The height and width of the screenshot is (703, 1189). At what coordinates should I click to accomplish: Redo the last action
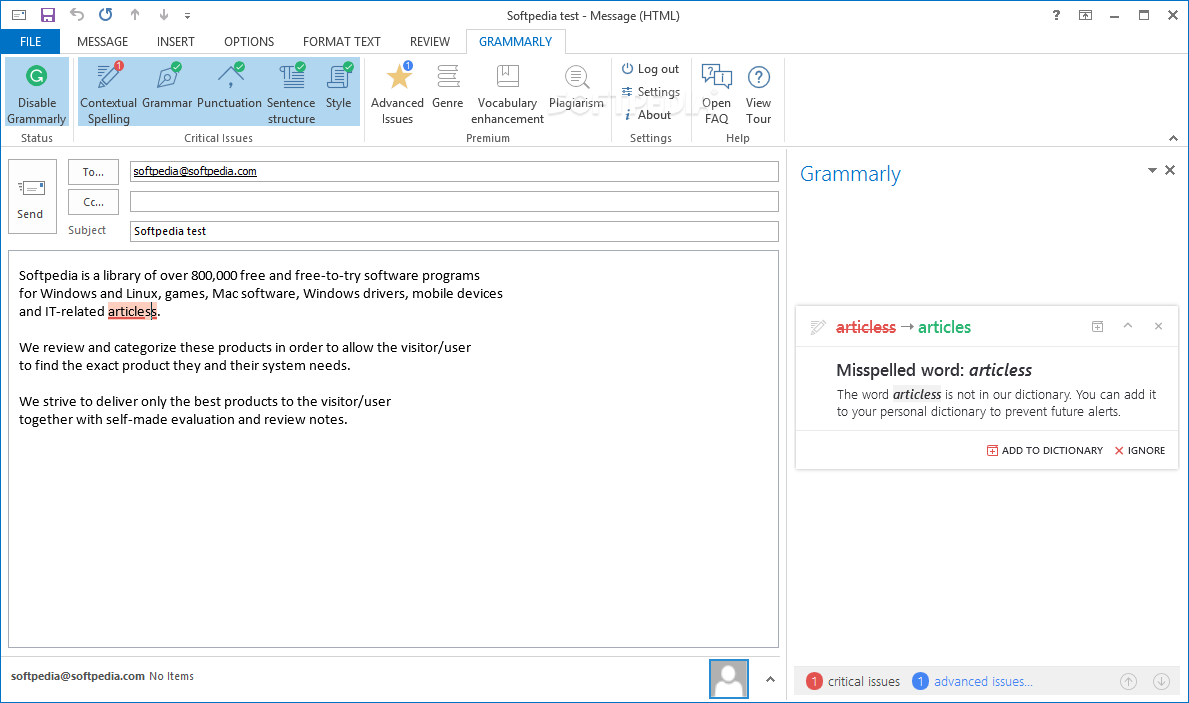tap(105, 14)
